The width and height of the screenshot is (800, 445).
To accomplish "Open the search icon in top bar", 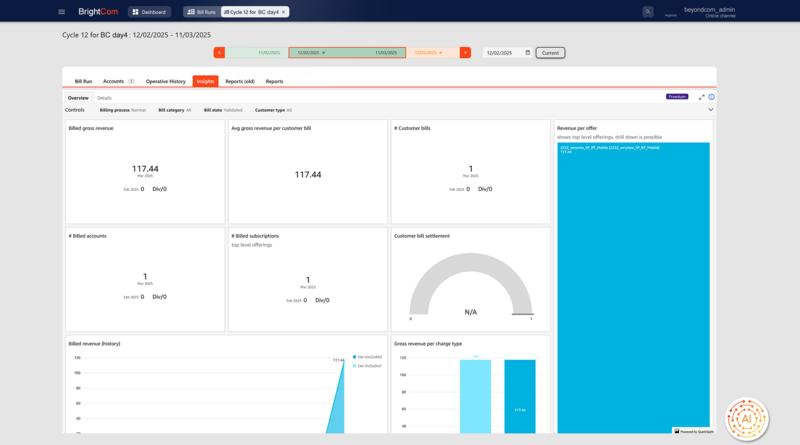I will (x=647, y=12).
